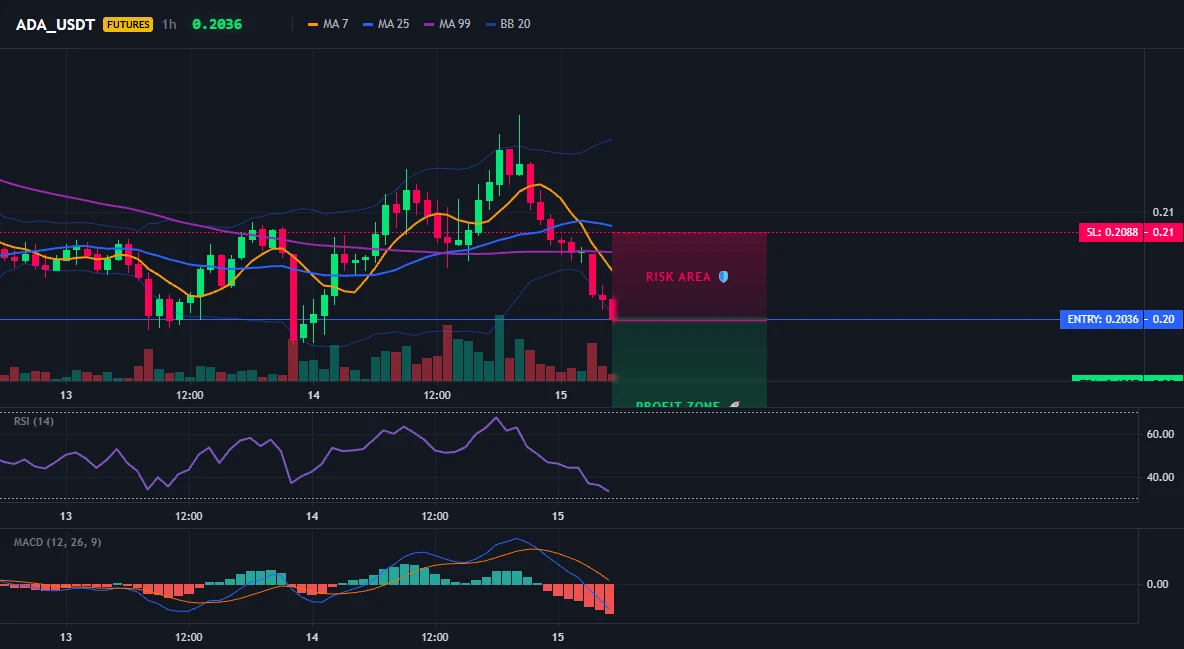Click the ADA_USDT symbol name
The height and width of the screenshot is (649, 1184).
(55, 24)
